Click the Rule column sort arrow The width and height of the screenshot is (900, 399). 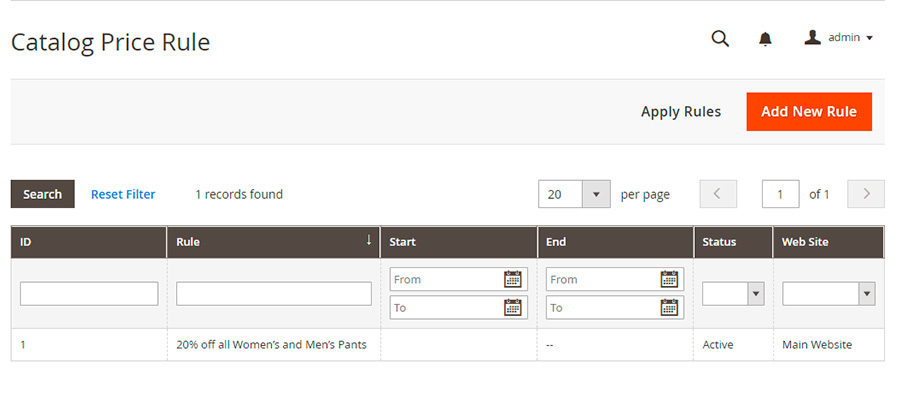368,240
